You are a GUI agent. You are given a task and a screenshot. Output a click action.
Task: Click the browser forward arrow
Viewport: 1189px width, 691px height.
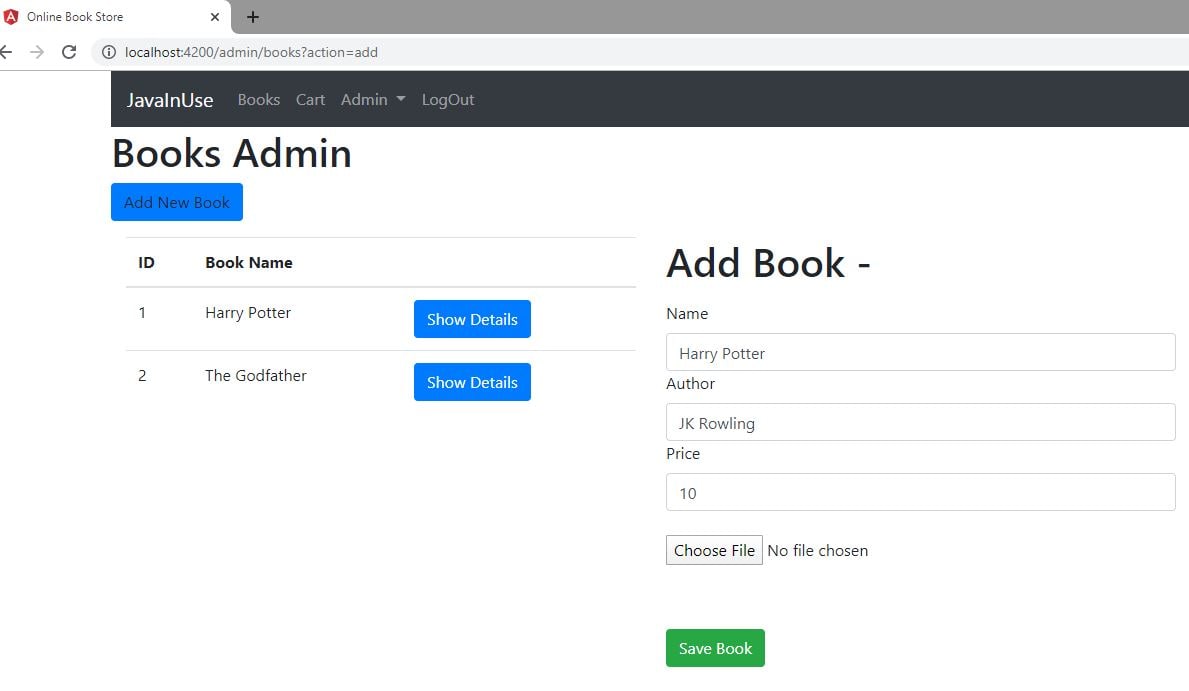[37, 52]
